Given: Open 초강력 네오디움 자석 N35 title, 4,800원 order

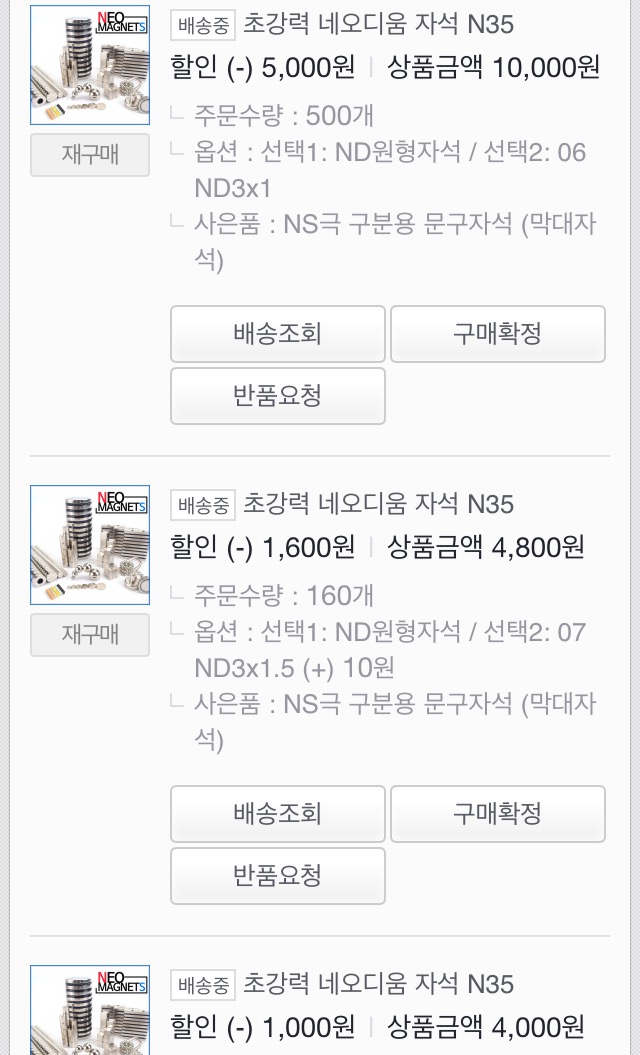Looking at the screenshot, I should [x=378, y=504].
